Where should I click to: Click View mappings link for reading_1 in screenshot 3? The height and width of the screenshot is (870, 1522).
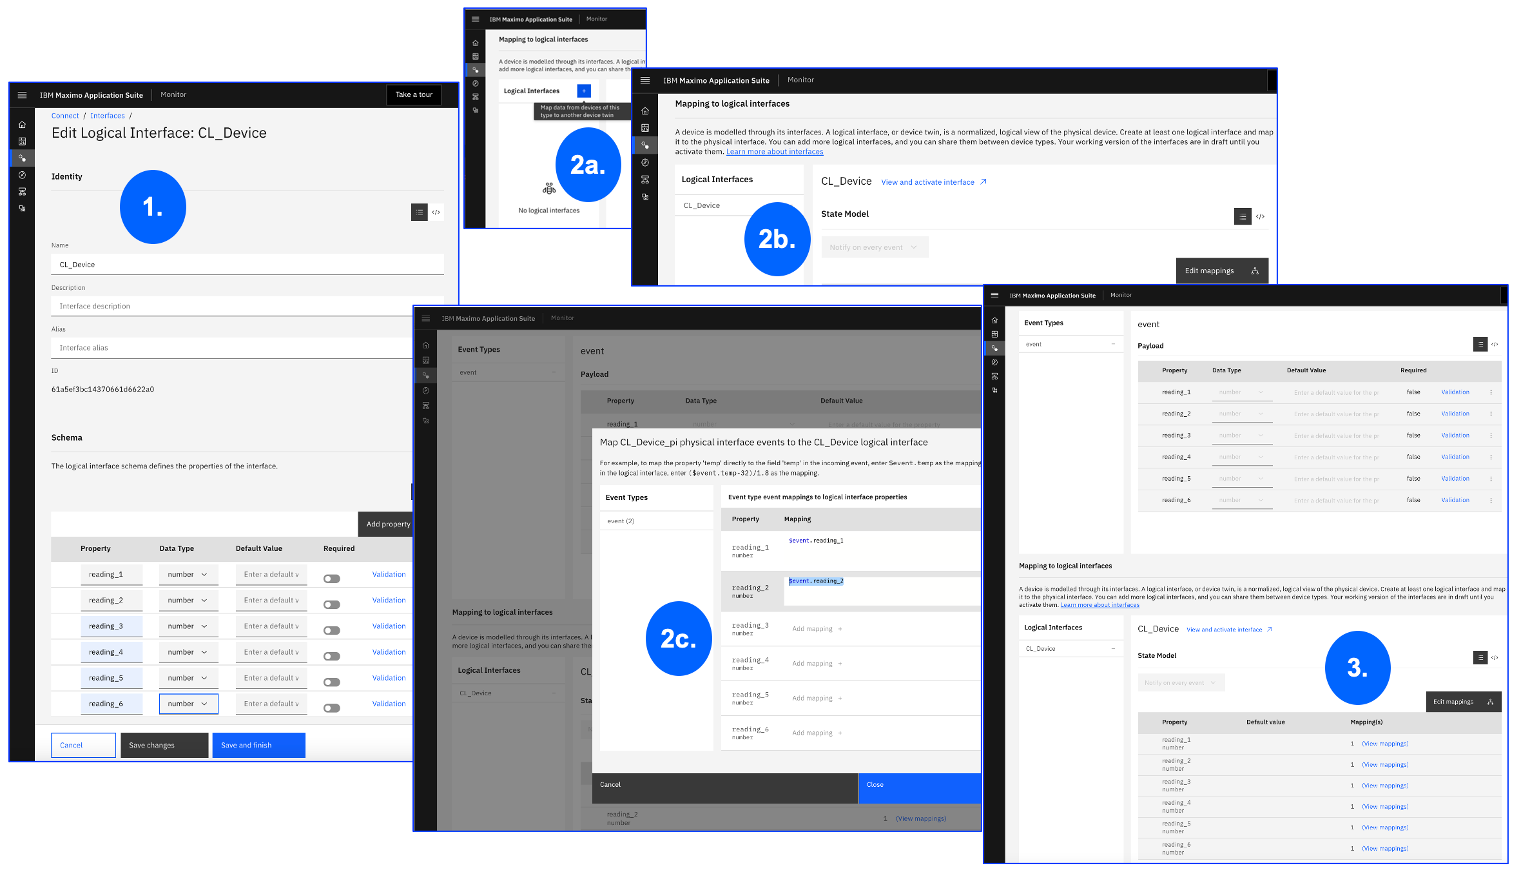pos(1385,744)
